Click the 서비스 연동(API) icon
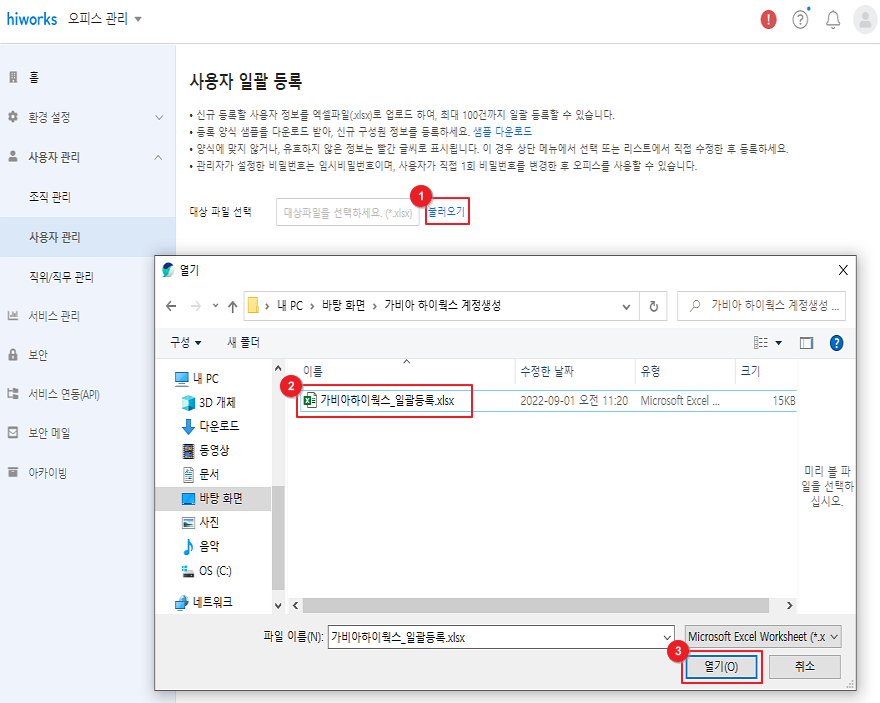Viewport: 880px width, 703px height. pyautogui.click(x=13, y=393)
